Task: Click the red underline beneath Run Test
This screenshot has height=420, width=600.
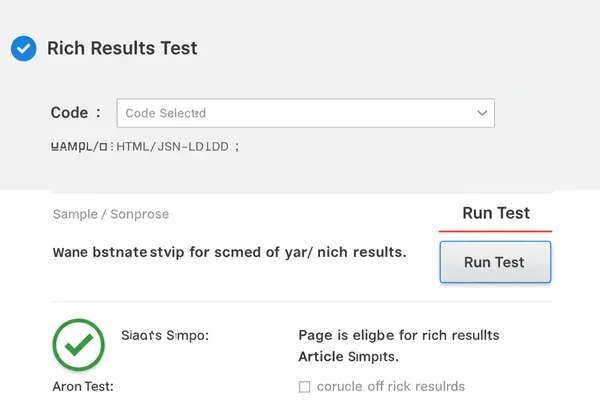Action: pyautogui.click(x=495, y=231)
